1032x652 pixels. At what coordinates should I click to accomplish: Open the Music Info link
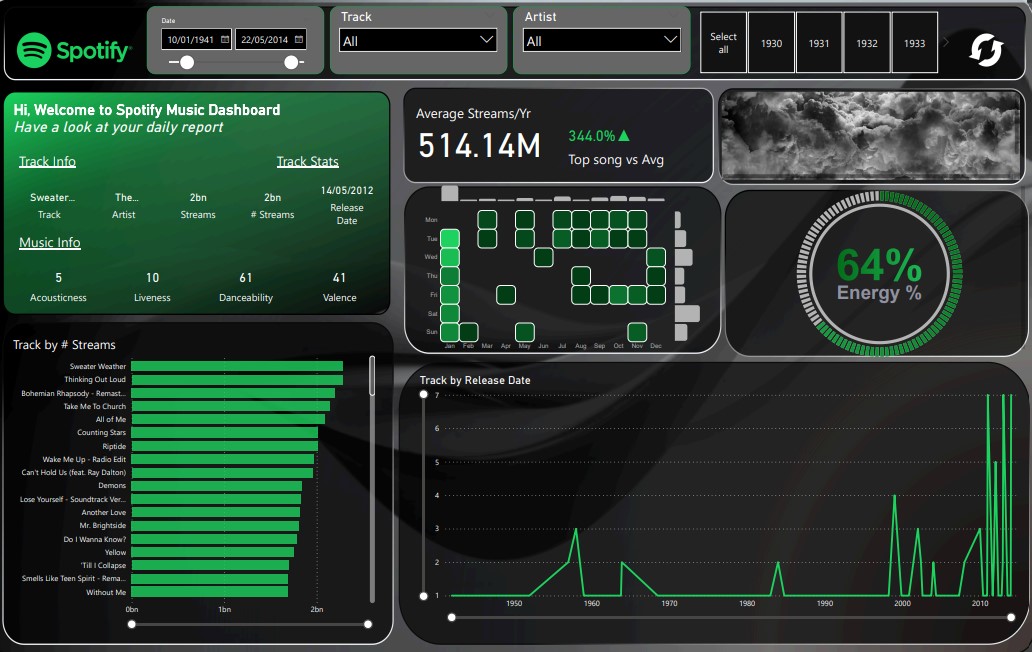click(49, 242)
